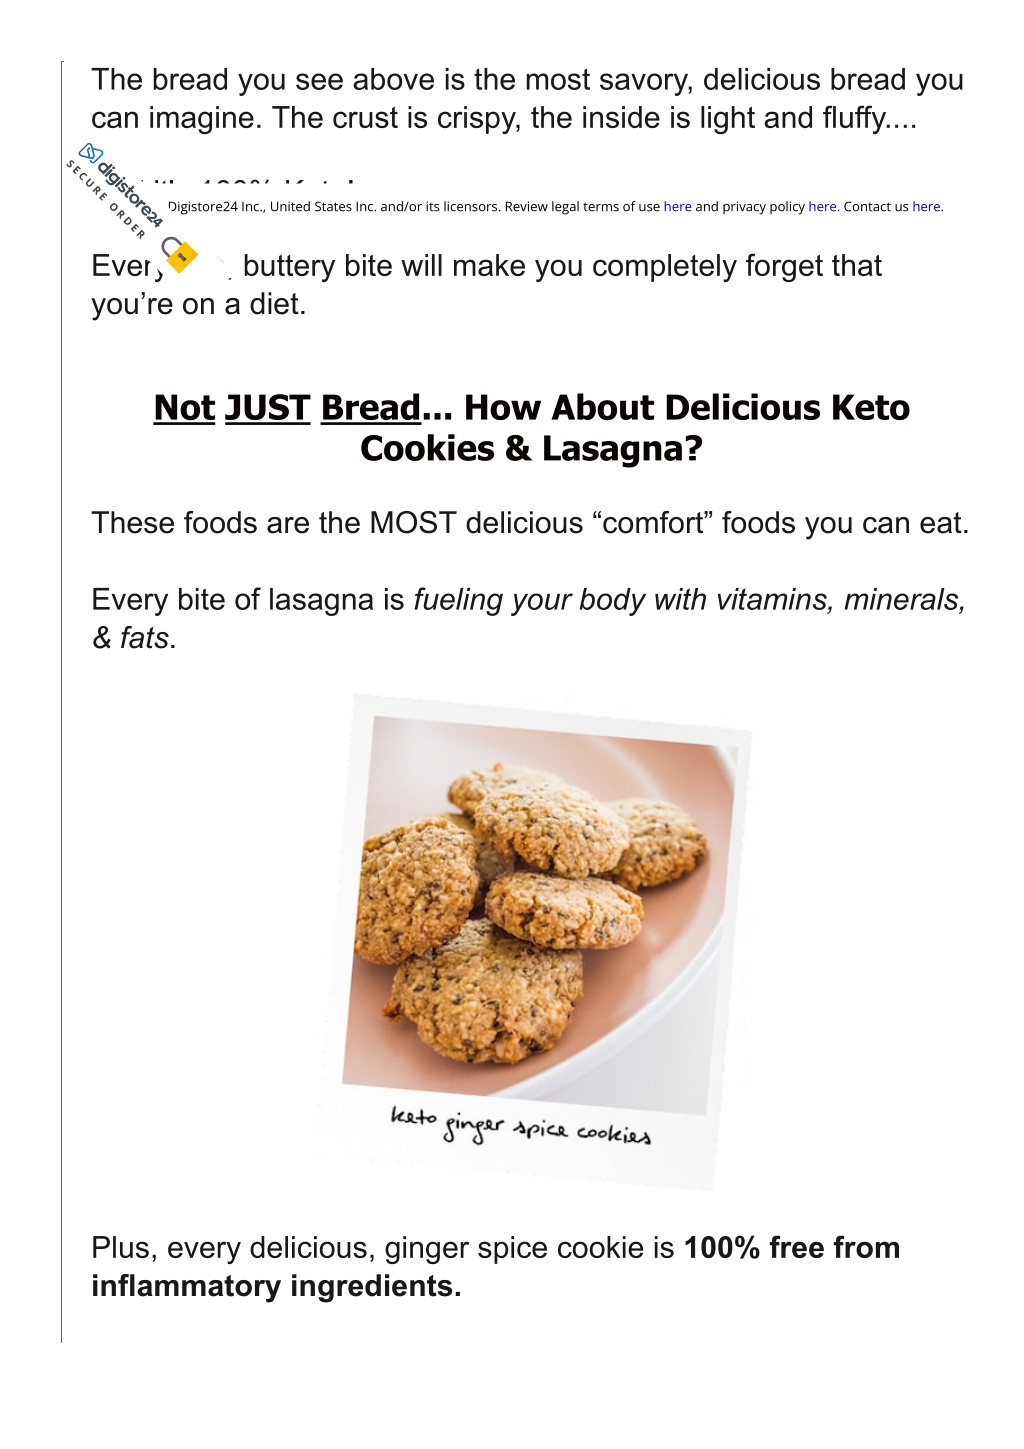Click the yellow padlock secure icon
Image resolution: width=1024 pixels, height=1449 pixels.
[180, 254]
